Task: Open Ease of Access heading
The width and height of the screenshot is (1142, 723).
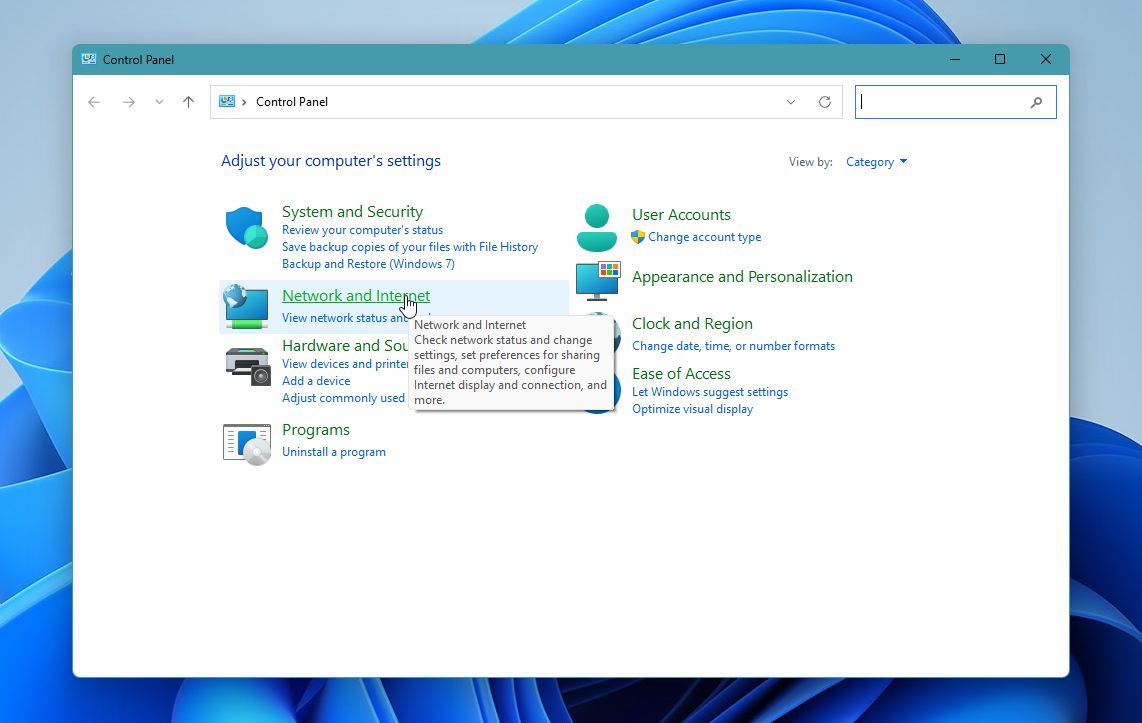Action: [x=681, y=374]
